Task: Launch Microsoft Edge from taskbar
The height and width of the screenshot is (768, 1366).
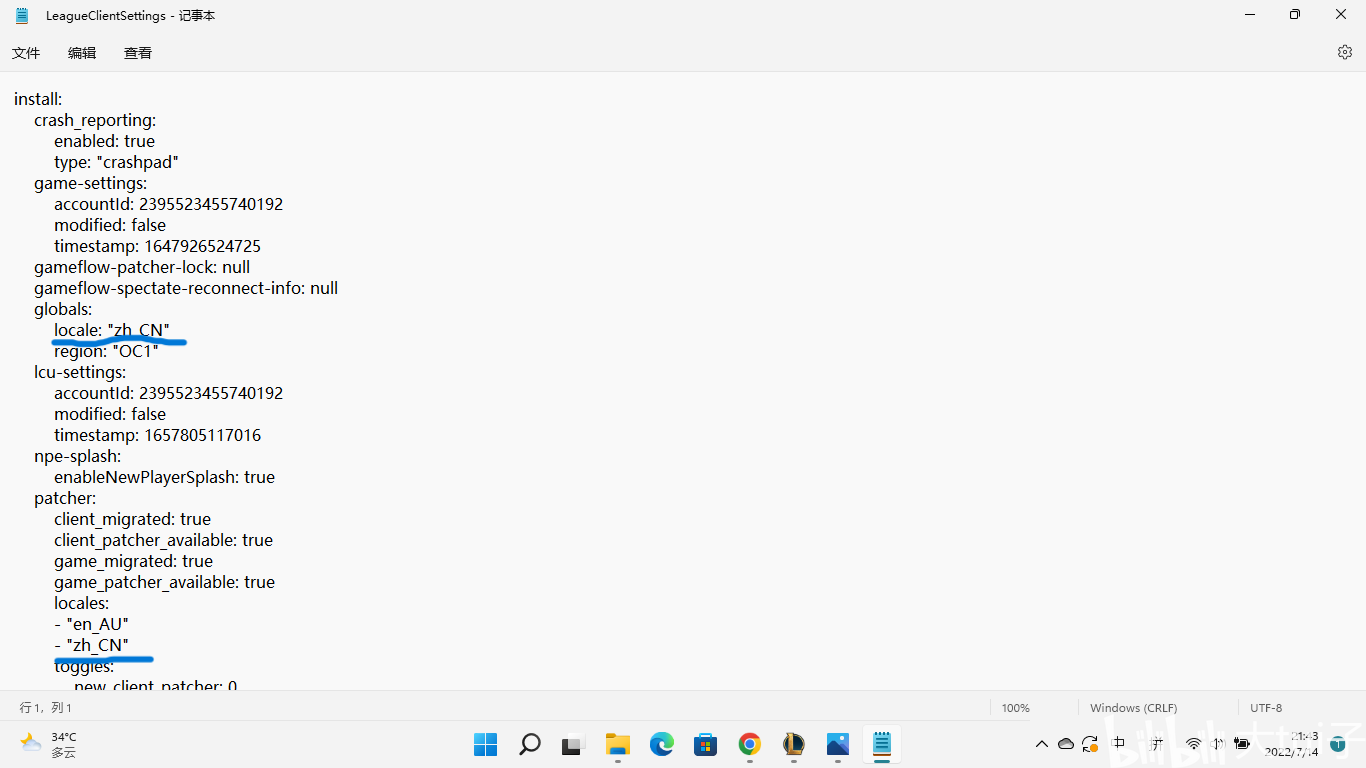Action: [x=662, y=744]
